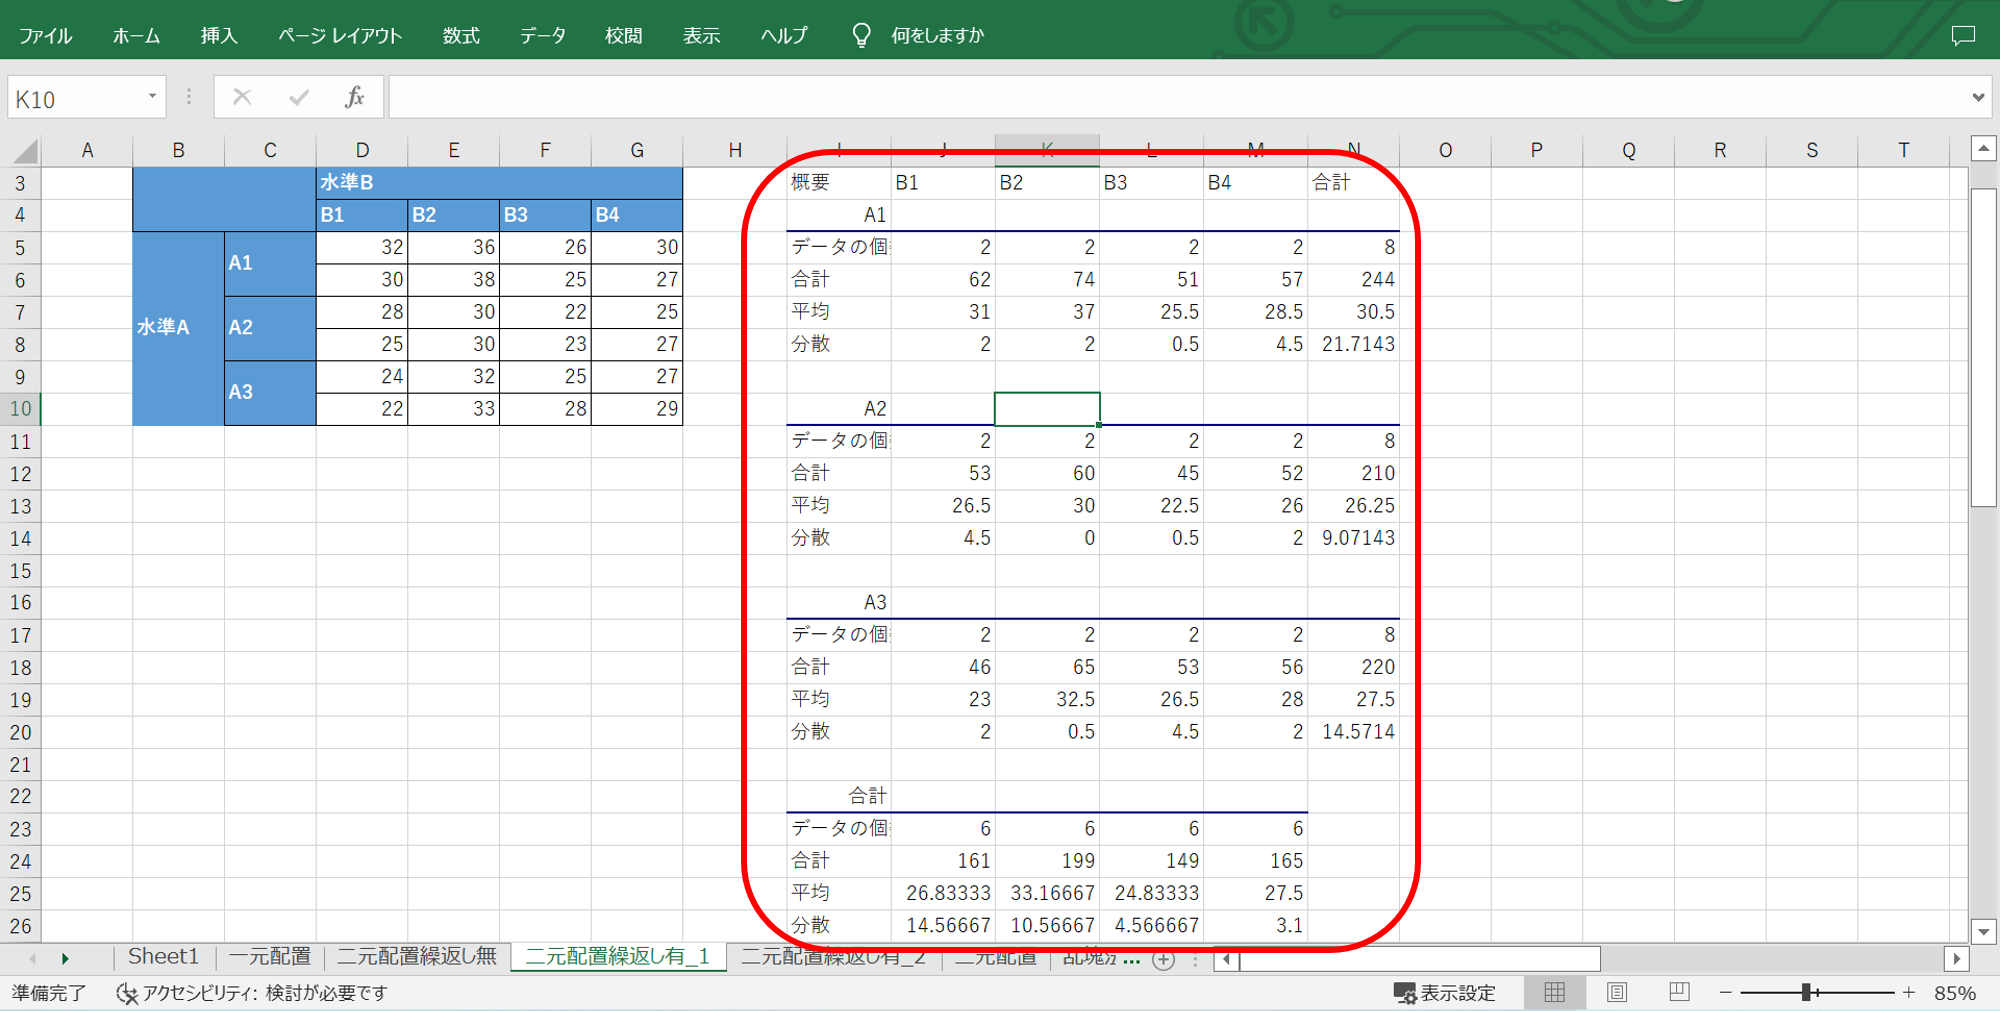The width and height of the screenshot is (2000, 1011).
Task: Select cell showing total 244
Action: pos(1353,279)
